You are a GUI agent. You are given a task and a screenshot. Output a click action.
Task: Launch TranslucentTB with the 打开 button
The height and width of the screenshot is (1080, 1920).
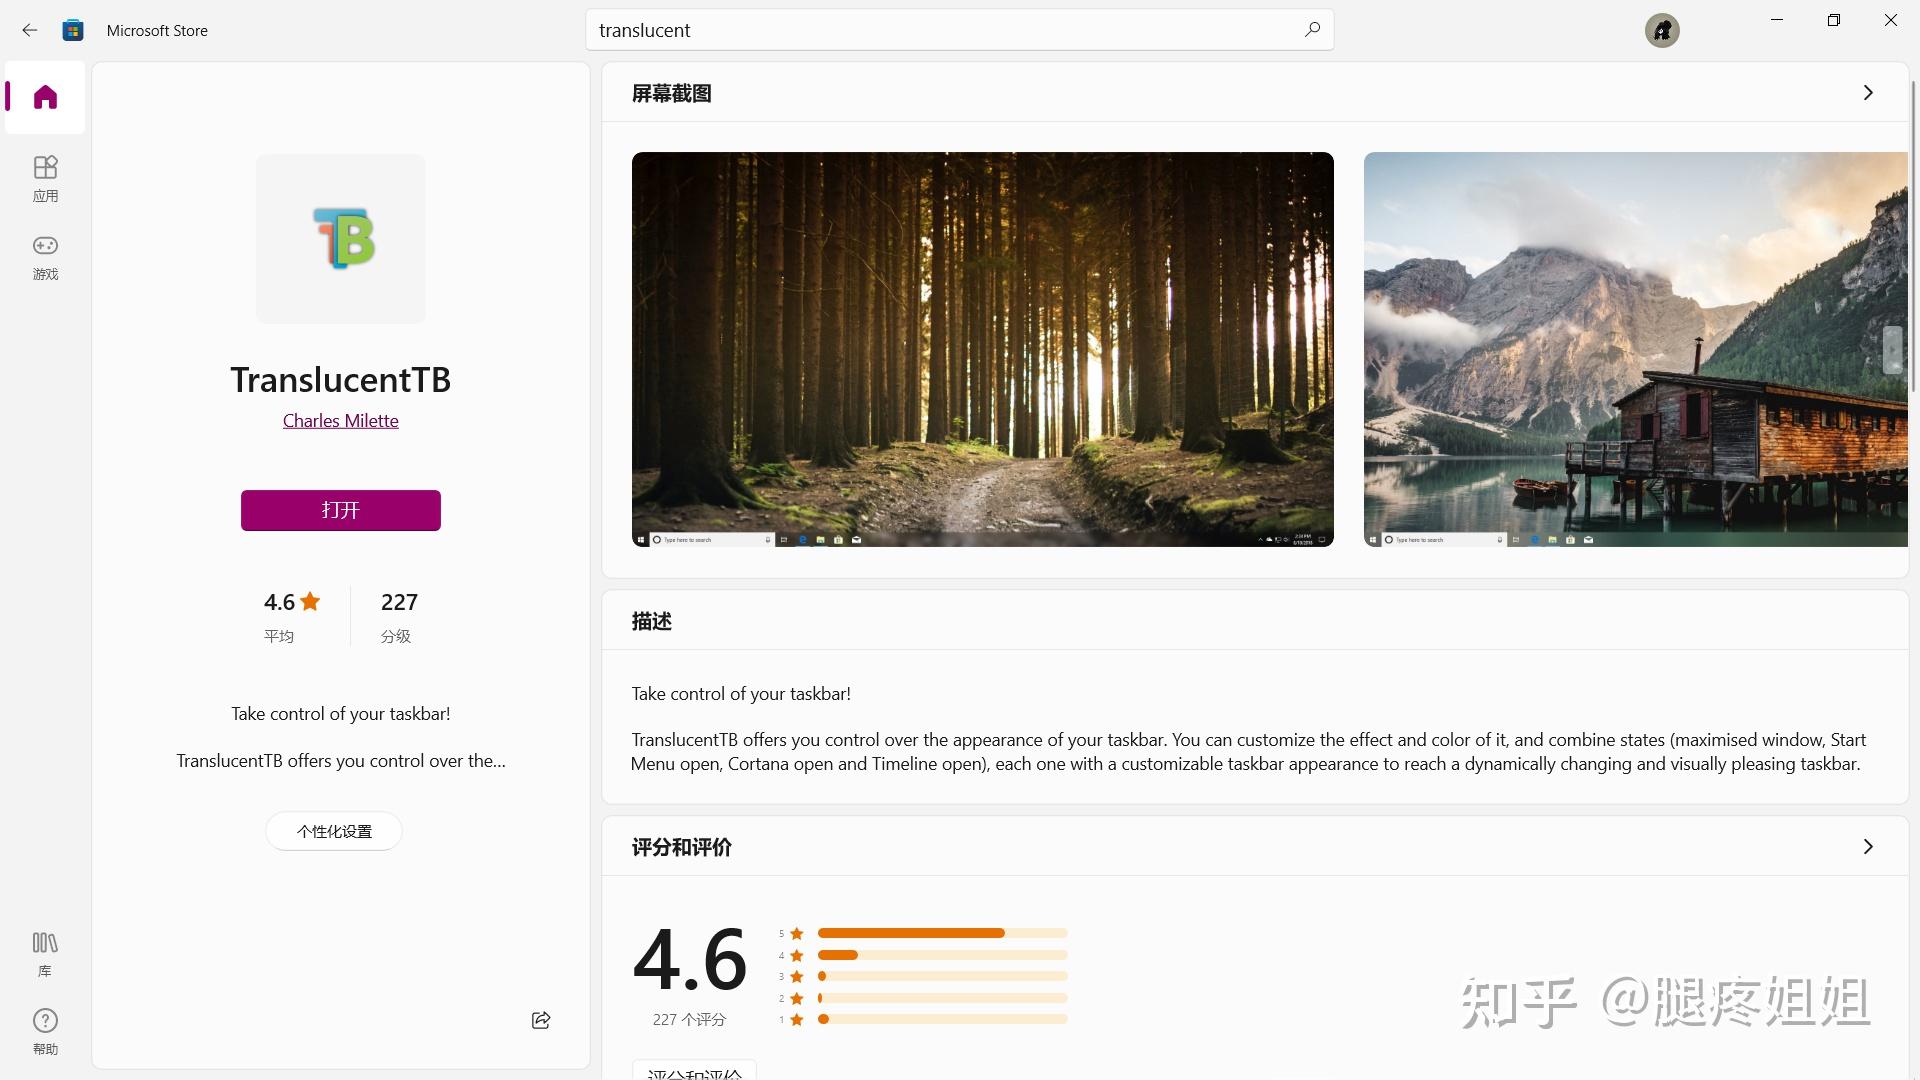coord(340,510)
